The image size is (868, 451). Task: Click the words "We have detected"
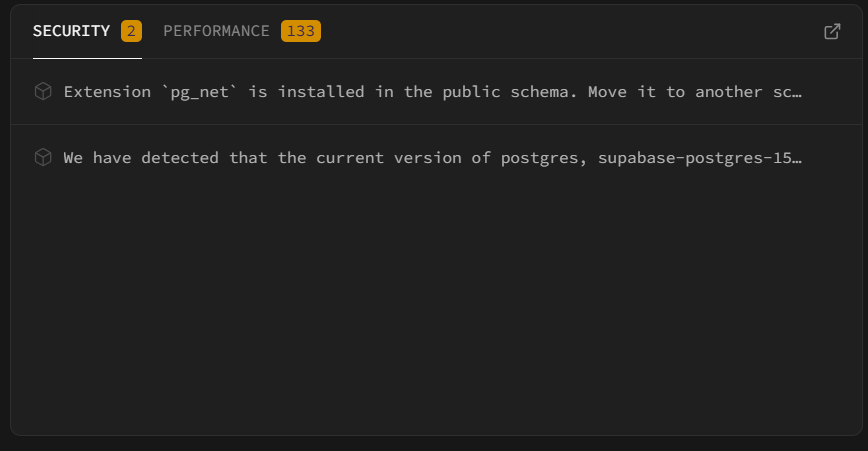pos(141,157)
